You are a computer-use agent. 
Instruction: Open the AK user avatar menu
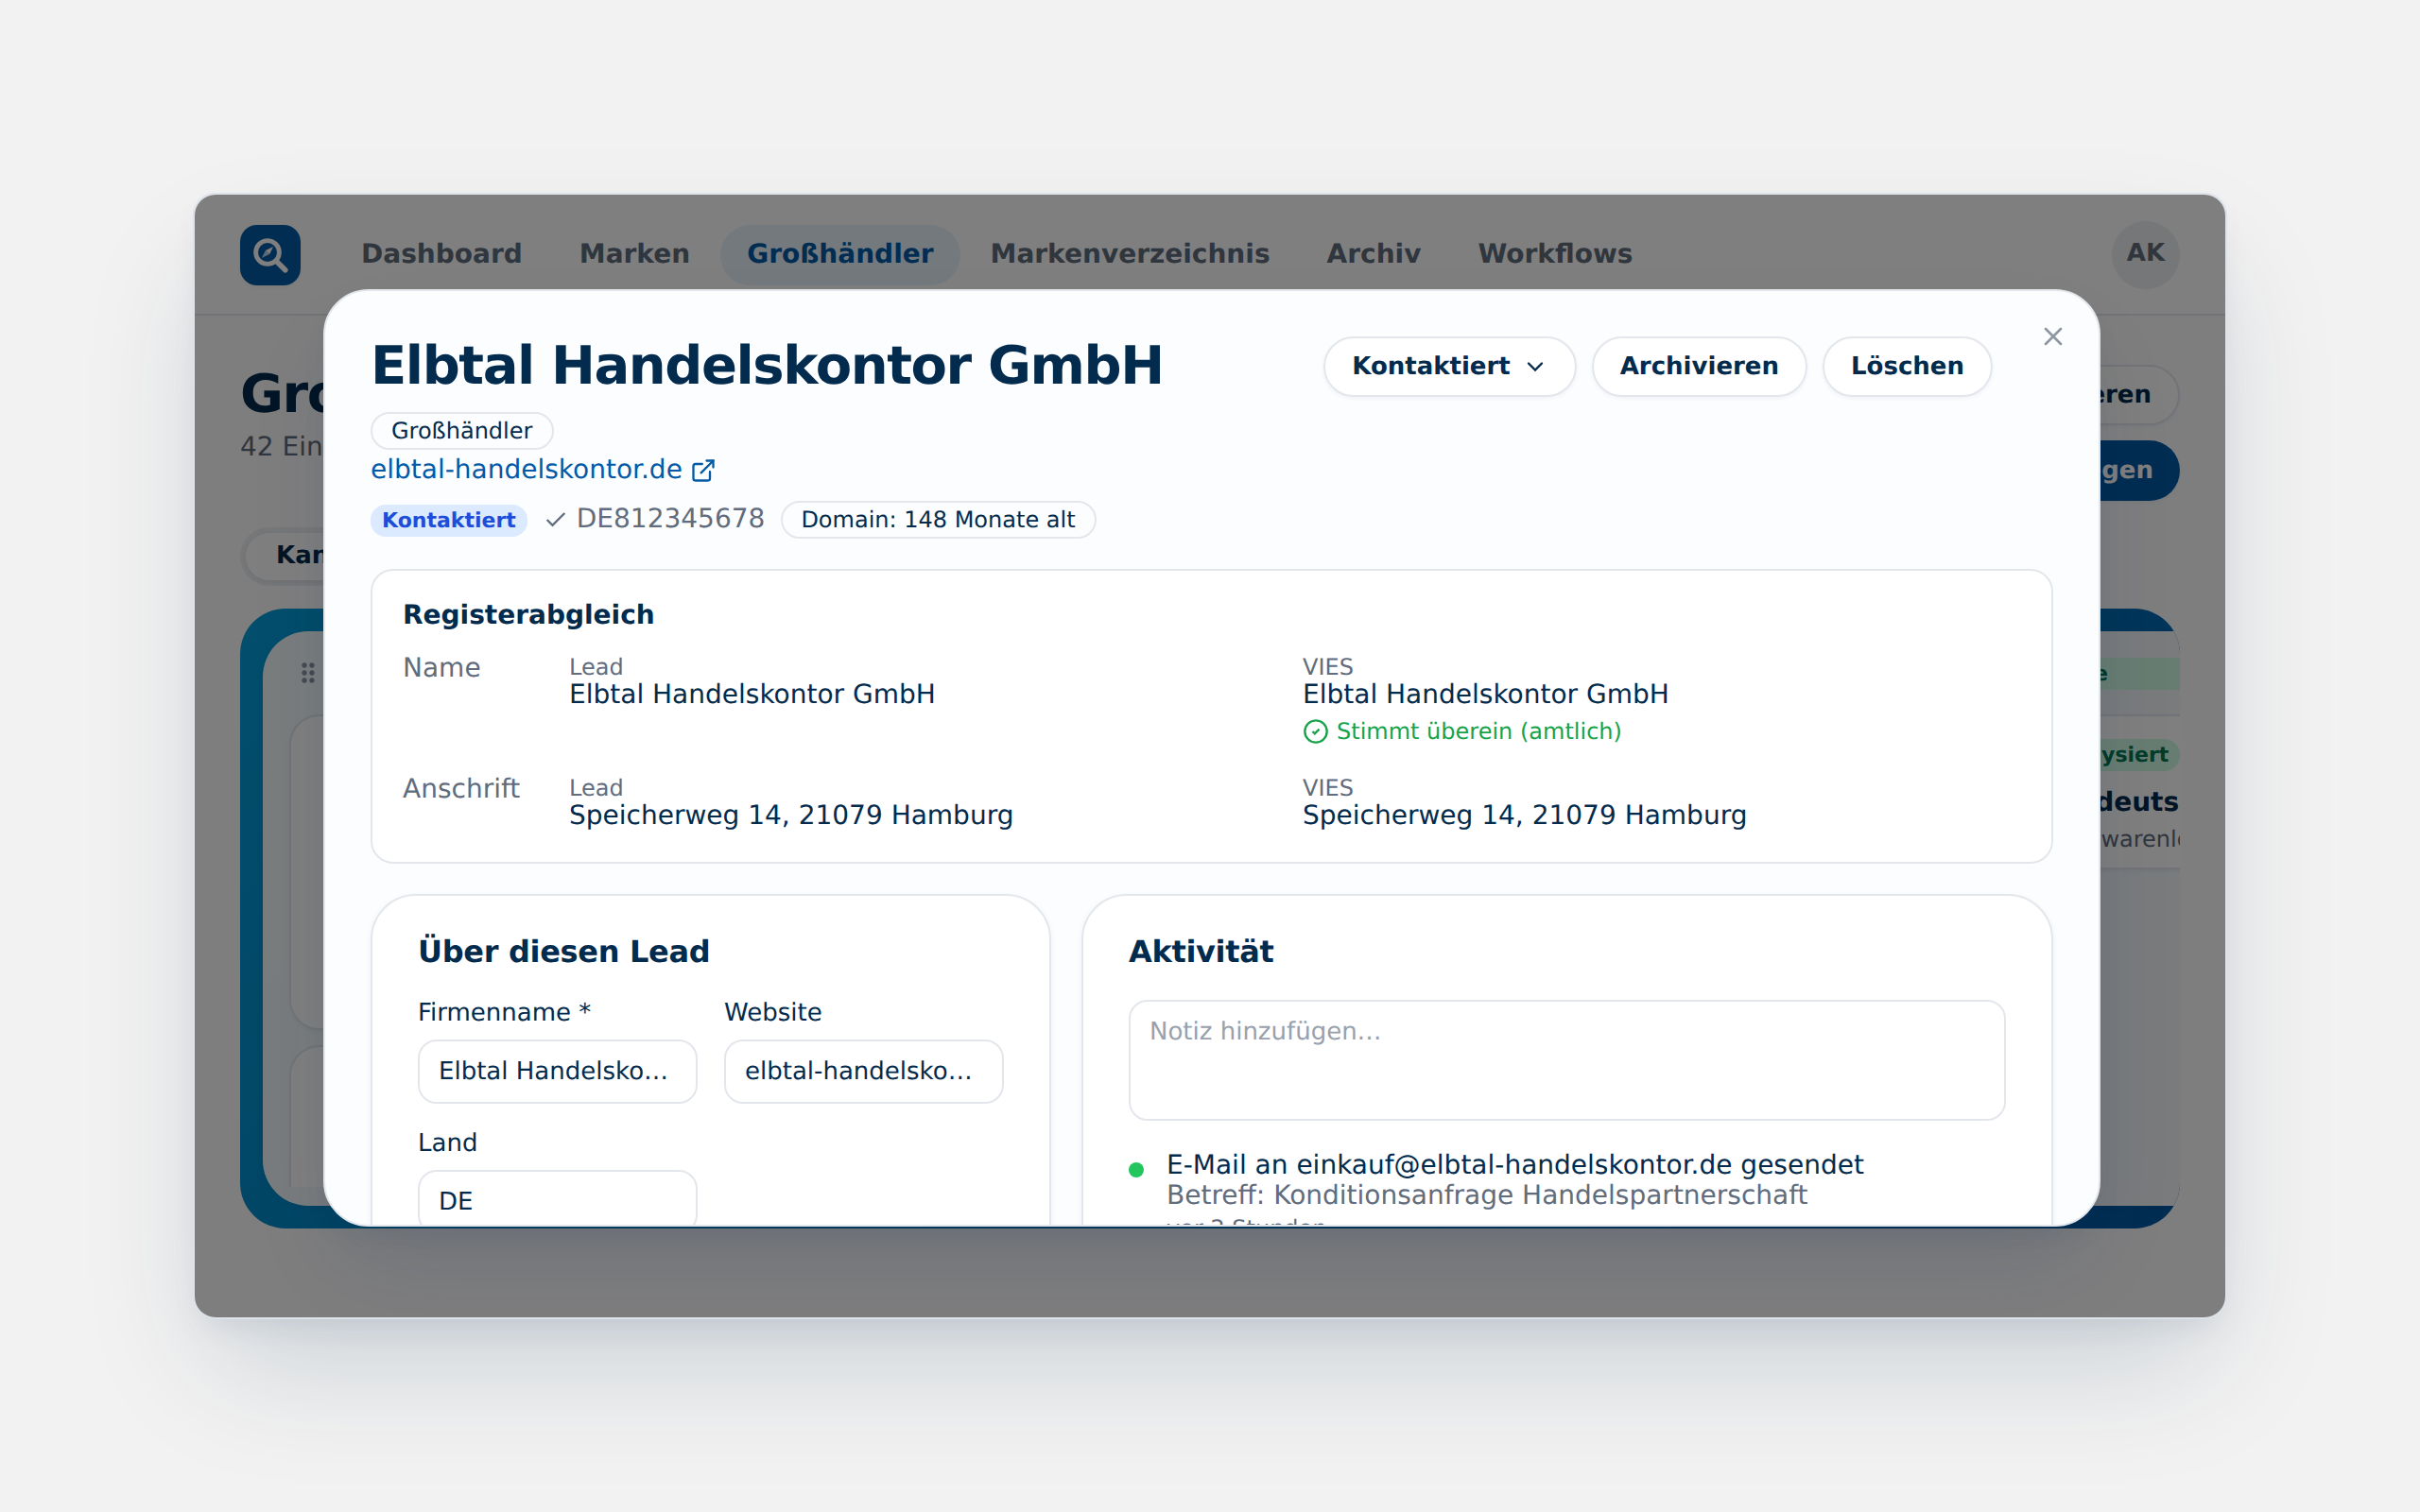[2145, 254]
